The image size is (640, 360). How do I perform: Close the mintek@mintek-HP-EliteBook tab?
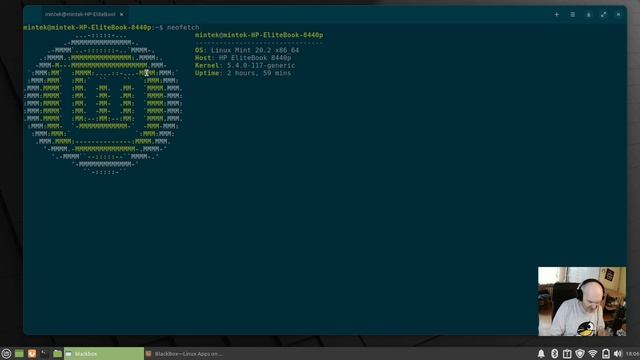(x=122, y=14)
